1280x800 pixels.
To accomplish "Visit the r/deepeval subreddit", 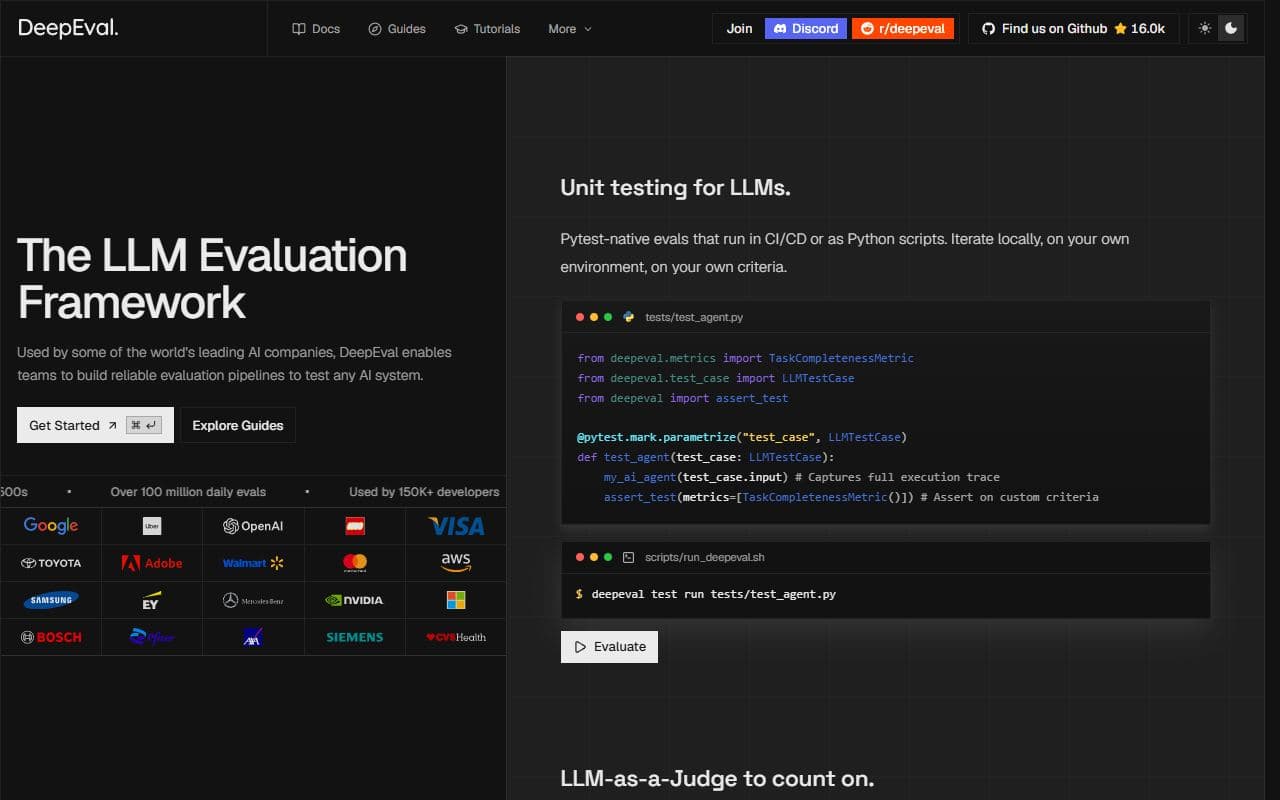I will 903,28.
